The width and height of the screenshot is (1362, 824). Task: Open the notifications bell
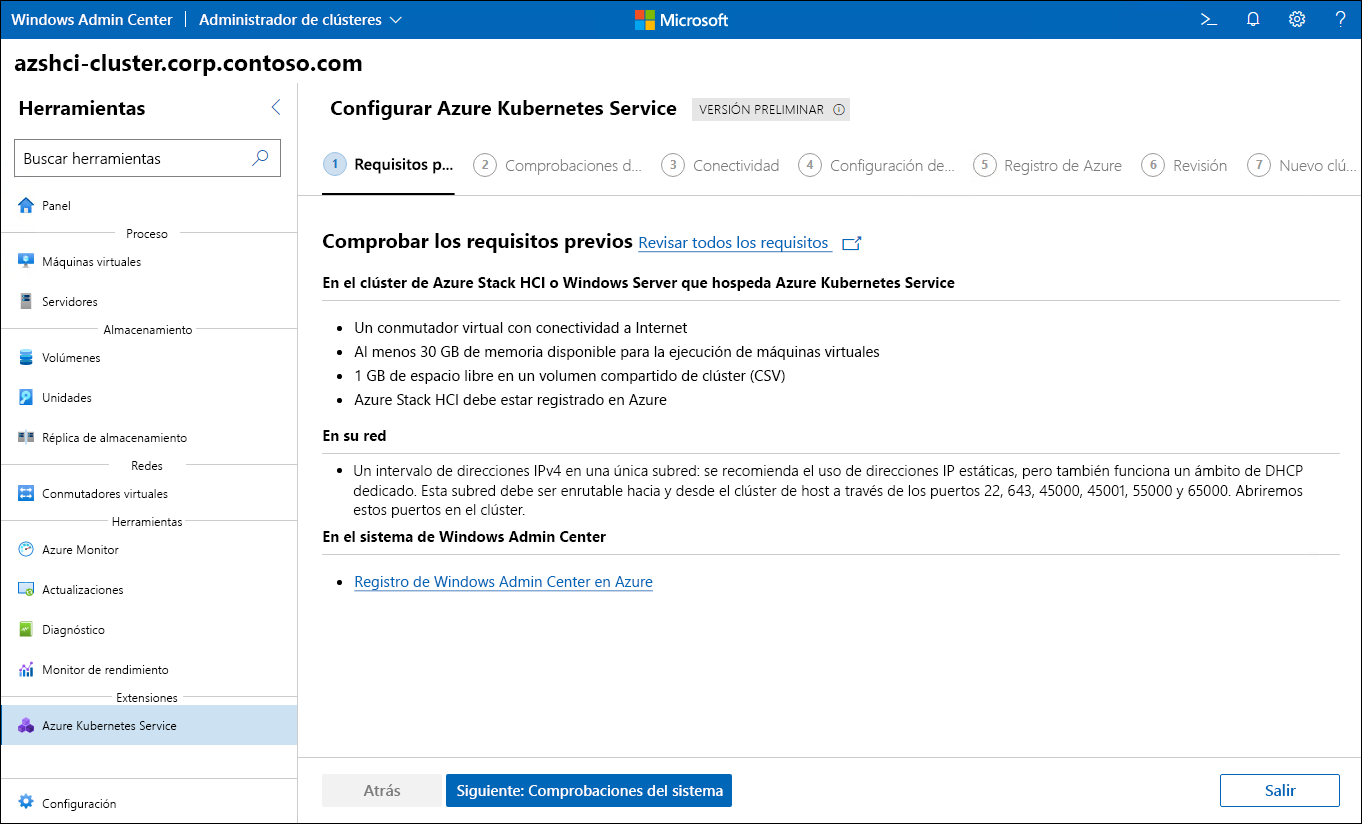point(1253,19)
